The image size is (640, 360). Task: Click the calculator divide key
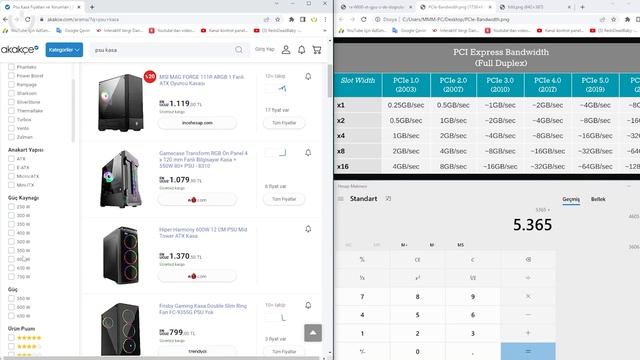tap(528, 278)
